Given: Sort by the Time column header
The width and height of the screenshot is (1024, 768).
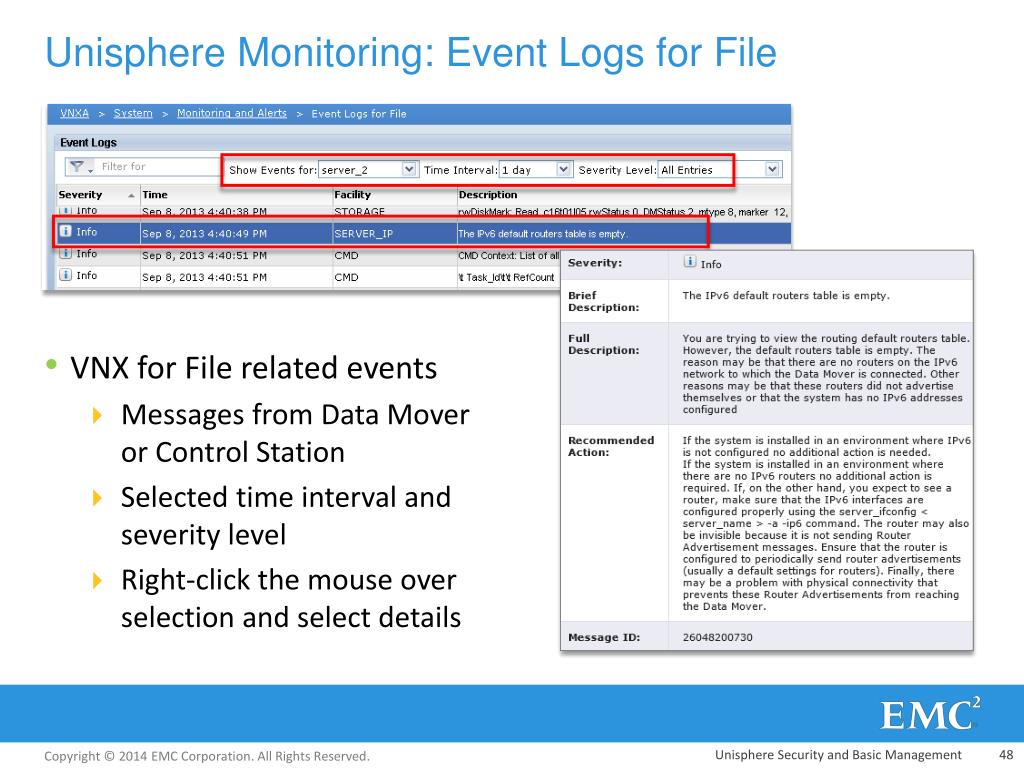Looking at the screenshot, I should 155,195.
